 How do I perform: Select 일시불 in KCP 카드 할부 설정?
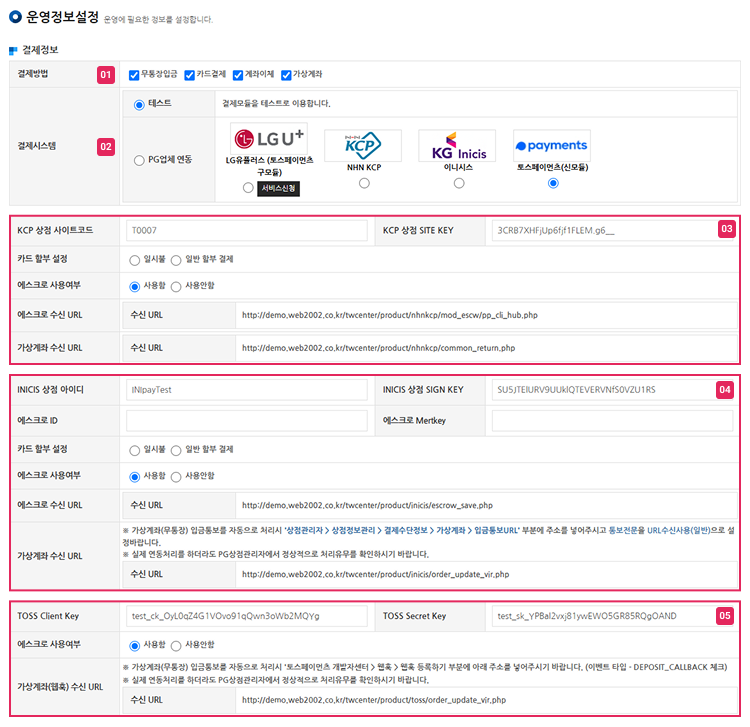pyautogui.click(x=134, y=260)
